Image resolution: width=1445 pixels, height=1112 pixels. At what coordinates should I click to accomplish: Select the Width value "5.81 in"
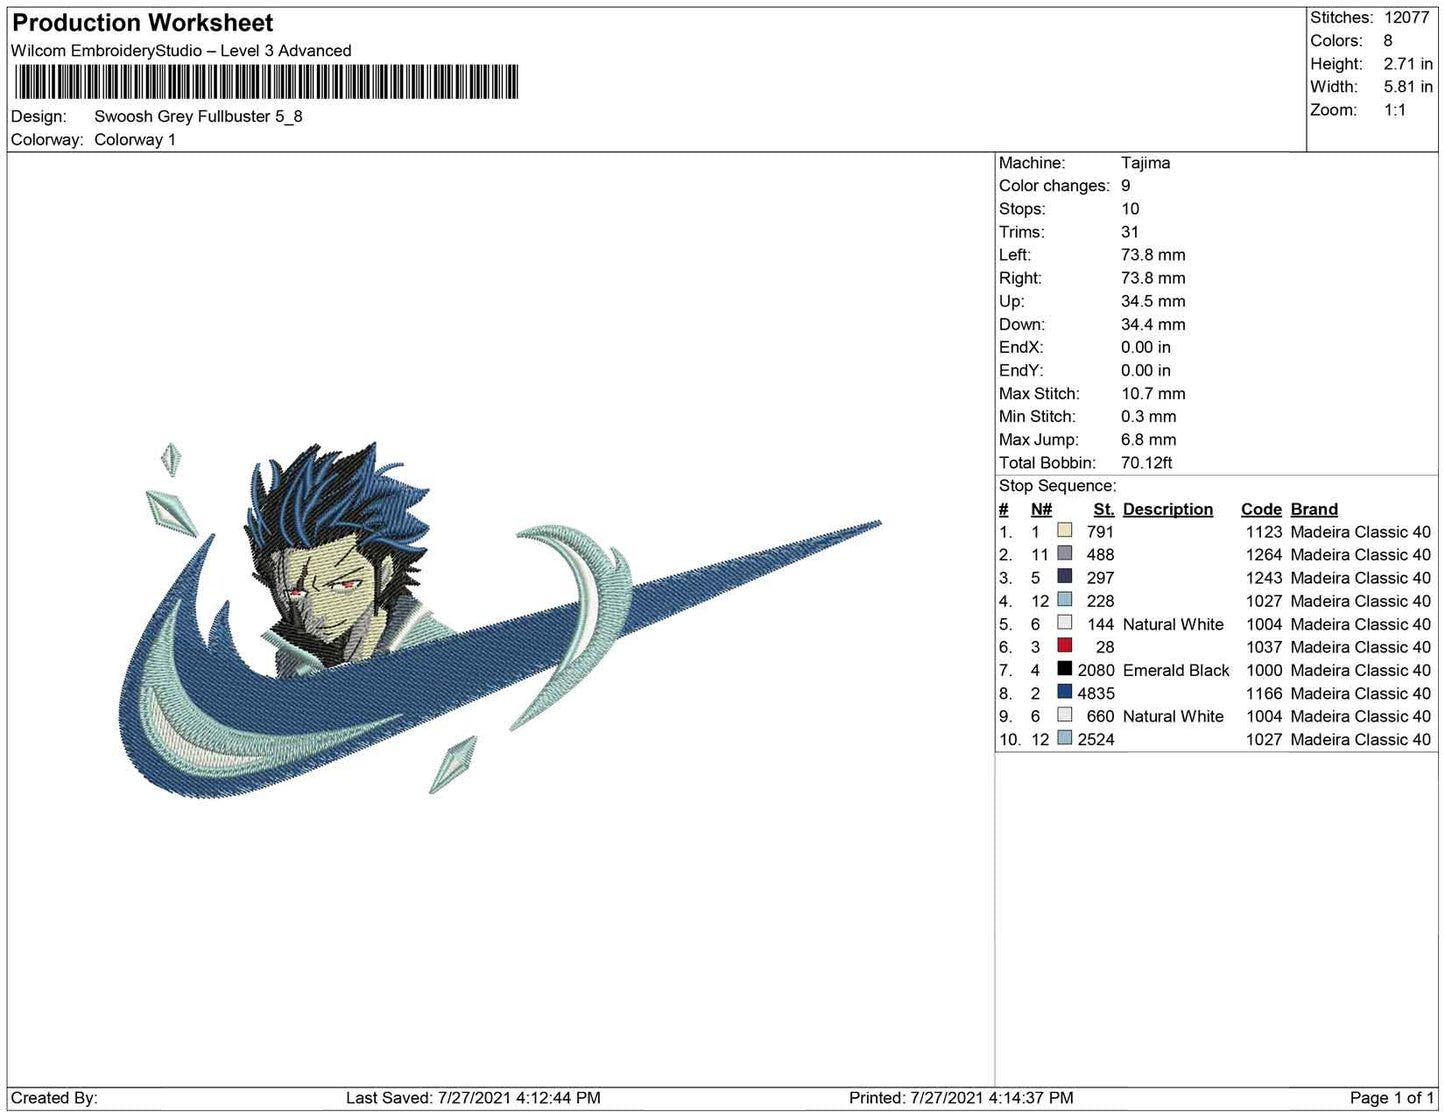tap(1408, 87)
